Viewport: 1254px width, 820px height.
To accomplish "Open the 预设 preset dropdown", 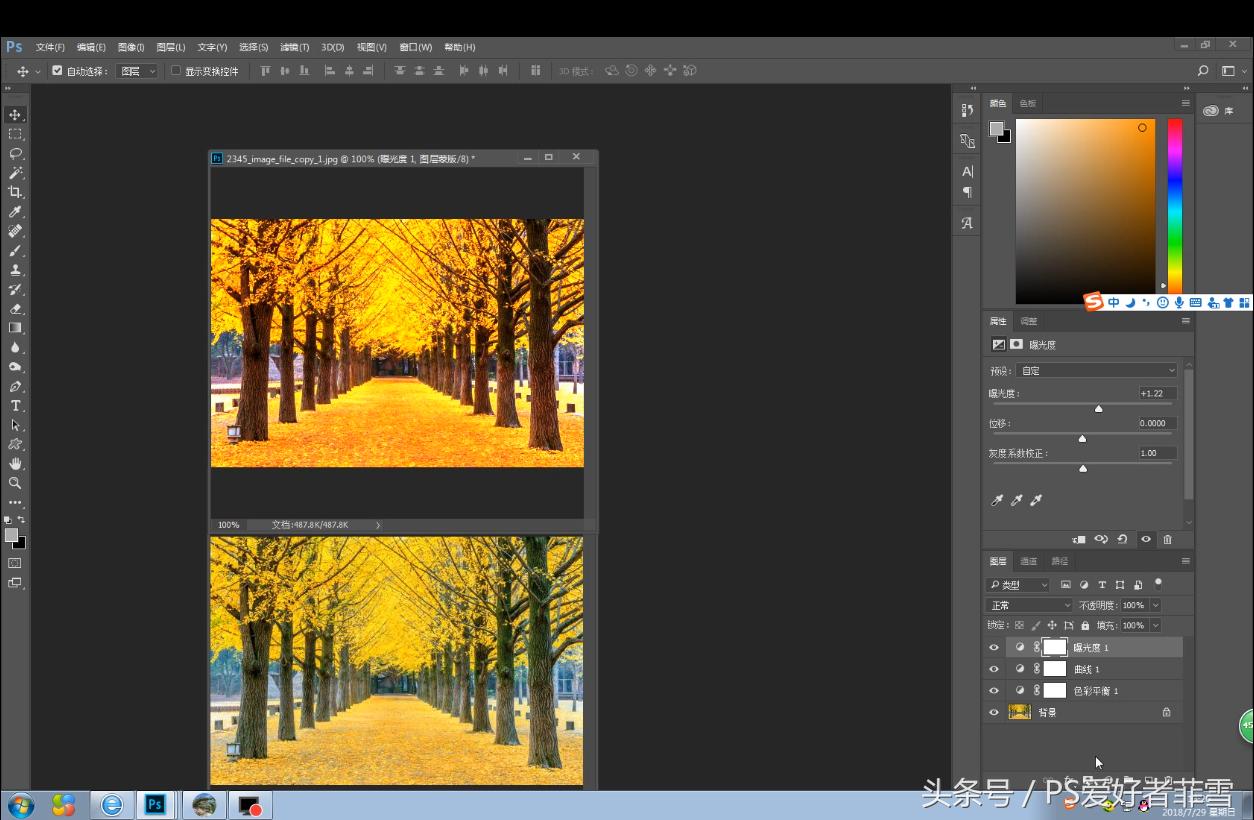I will pyautogui.click(x=1098, y=371).
